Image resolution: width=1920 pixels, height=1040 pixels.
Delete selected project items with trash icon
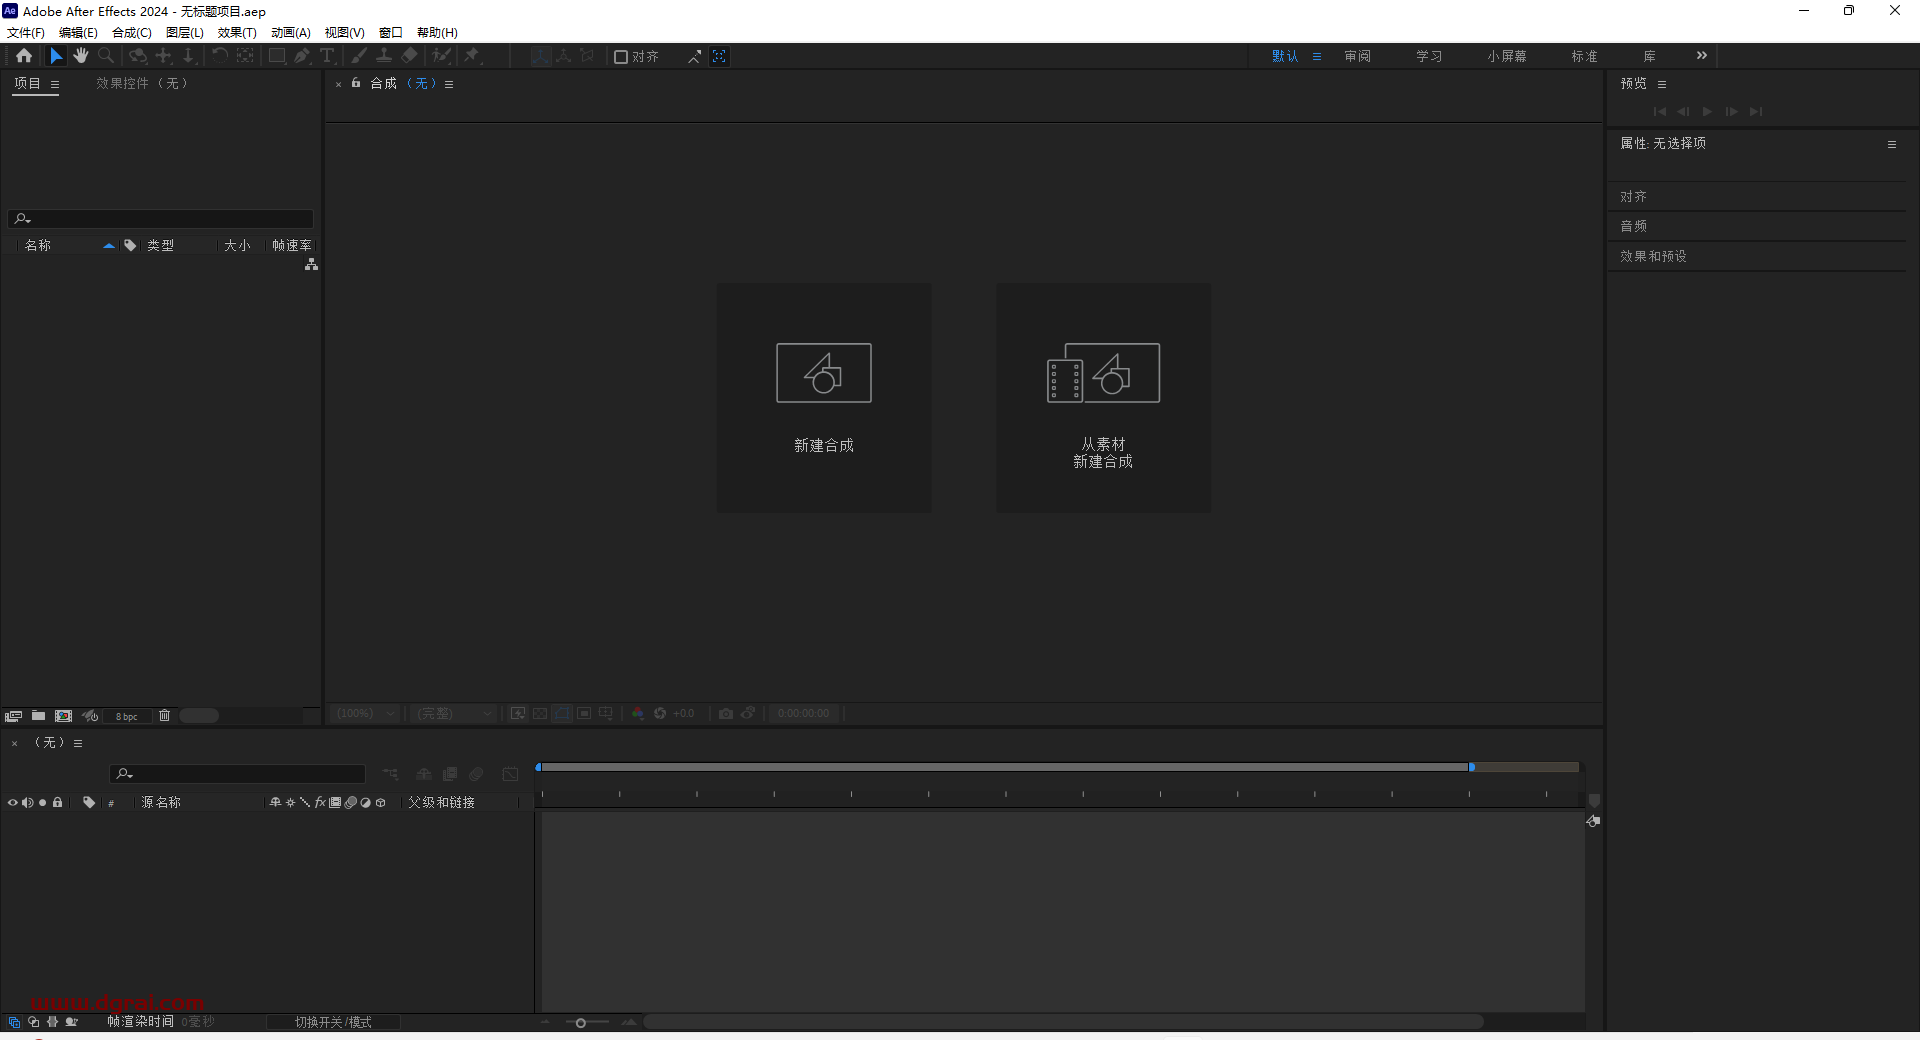pyautogui.click(x=165, y=716)
